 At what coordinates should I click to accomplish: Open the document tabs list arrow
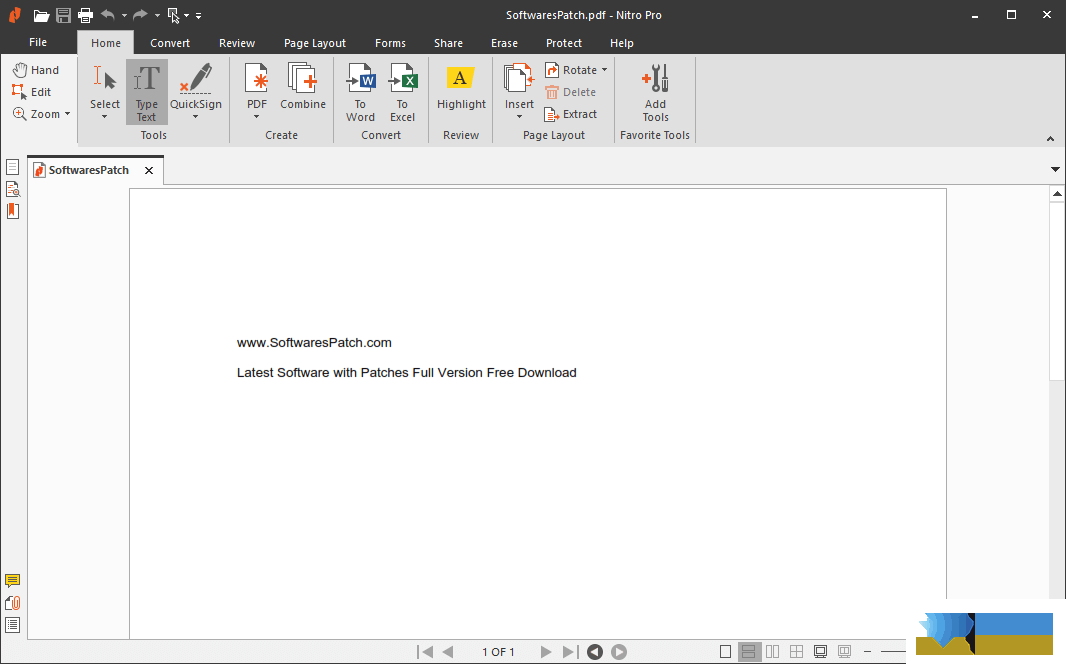click(x=1055, y=169)
